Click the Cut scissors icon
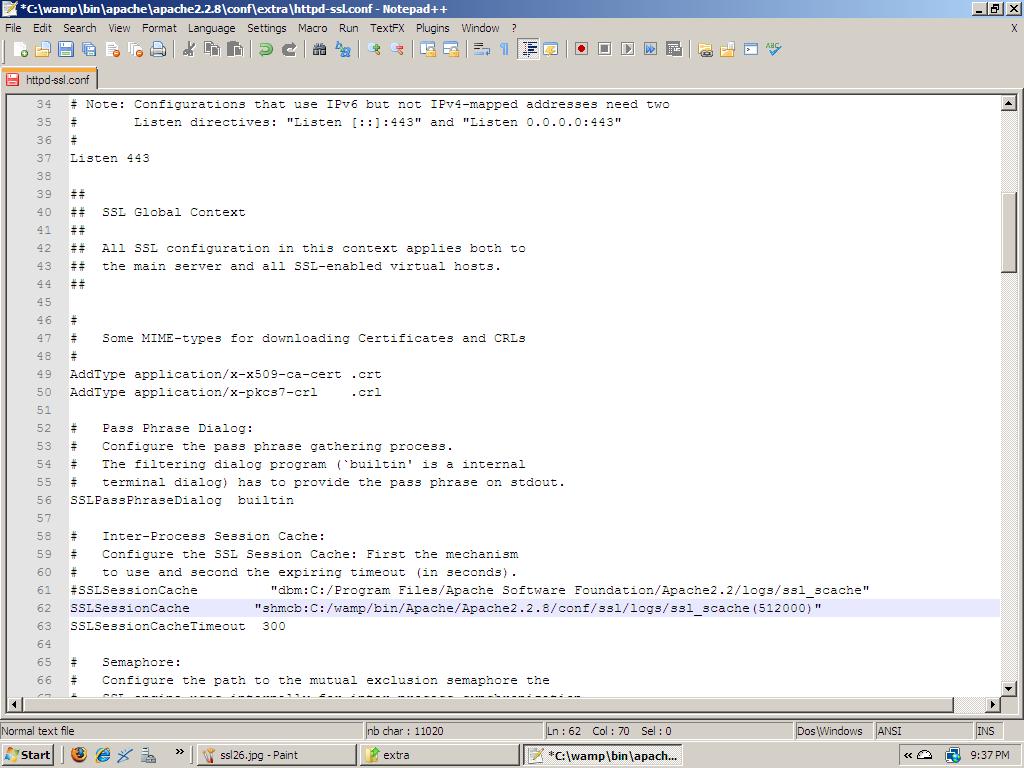 [188, 49]
